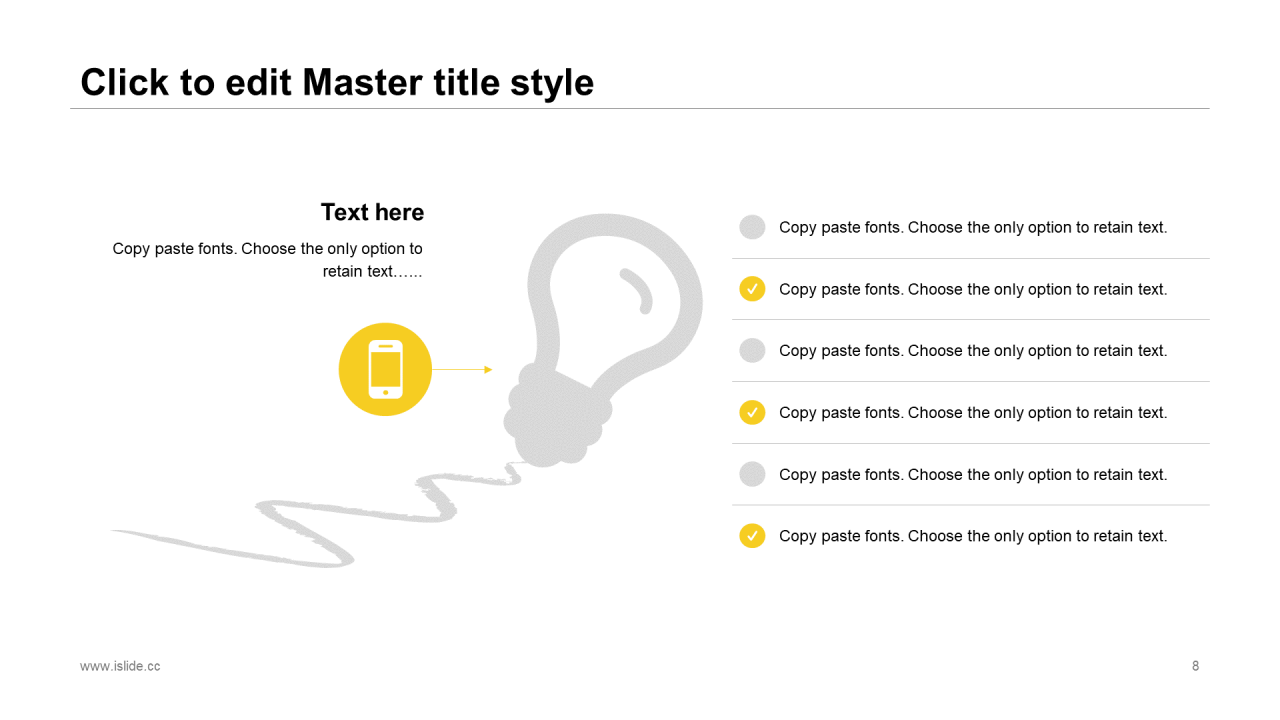Click the gray circle in third list row
Screen dimensions: 1280x720
[752, 350]
